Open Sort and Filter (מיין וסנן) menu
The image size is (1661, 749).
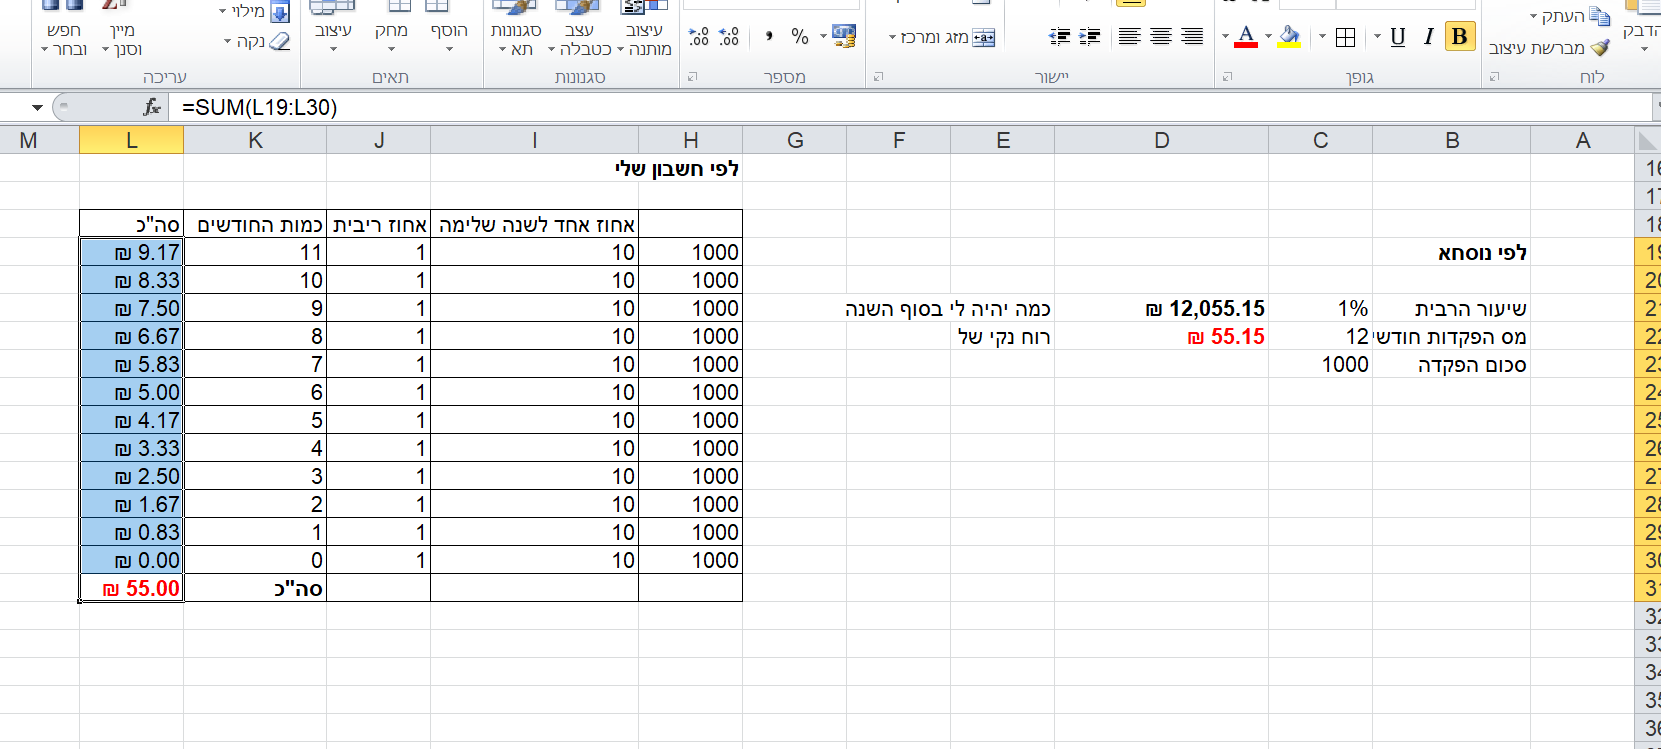[x=122, y=28]
